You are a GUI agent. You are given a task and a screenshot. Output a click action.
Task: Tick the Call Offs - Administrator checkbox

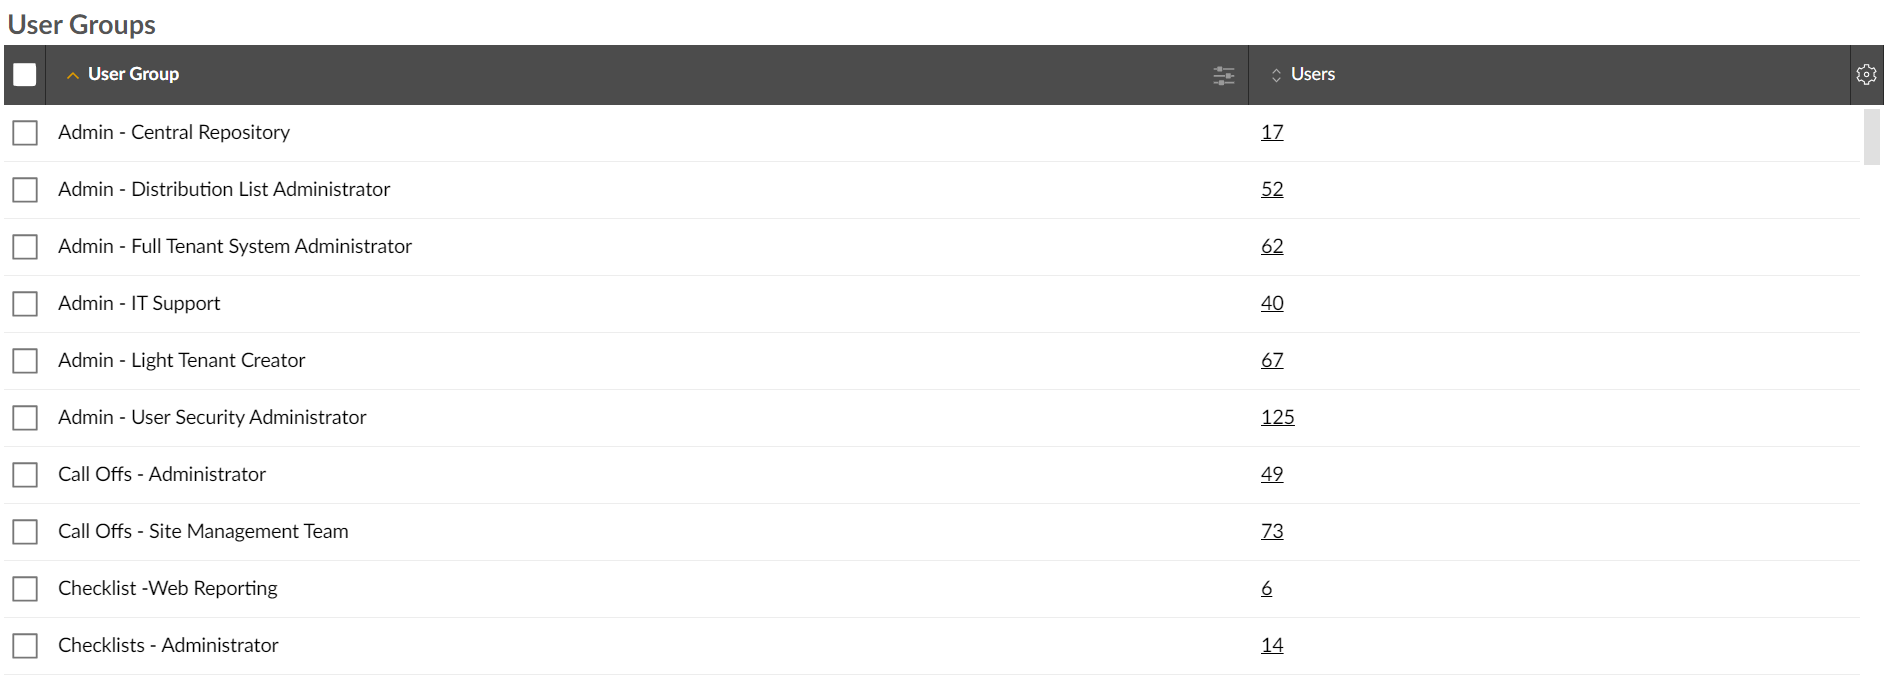point(25,475)
